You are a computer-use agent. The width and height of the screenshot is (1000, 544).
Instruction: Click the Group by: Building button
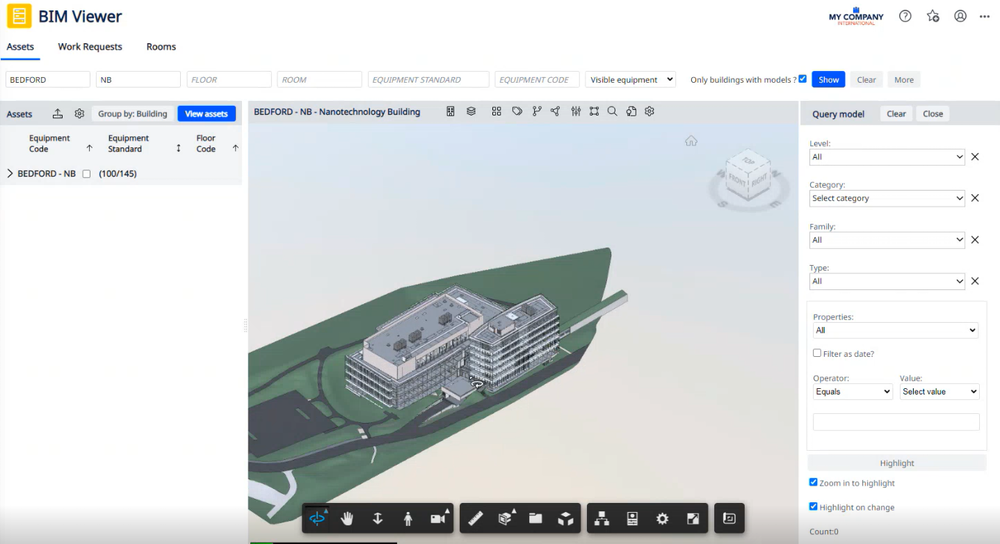[x=133, y=114]
